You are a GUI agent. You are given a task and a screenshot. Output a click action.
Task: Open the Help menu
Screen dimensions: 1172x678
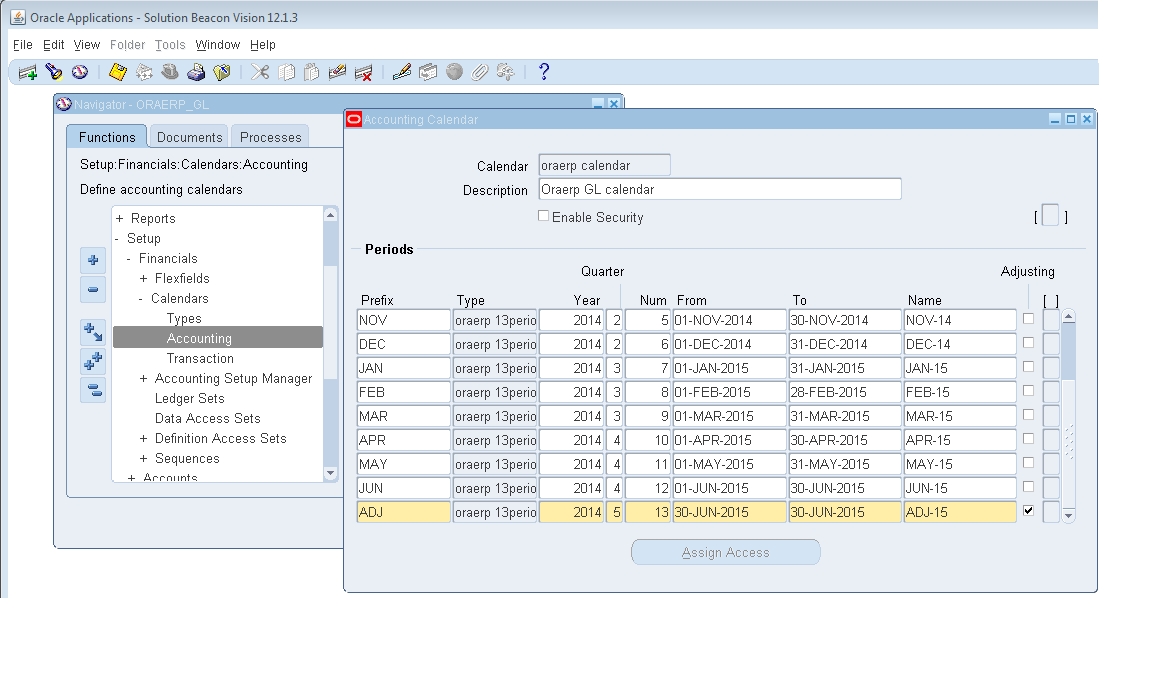pyautogui.click(x=262, y=45)
